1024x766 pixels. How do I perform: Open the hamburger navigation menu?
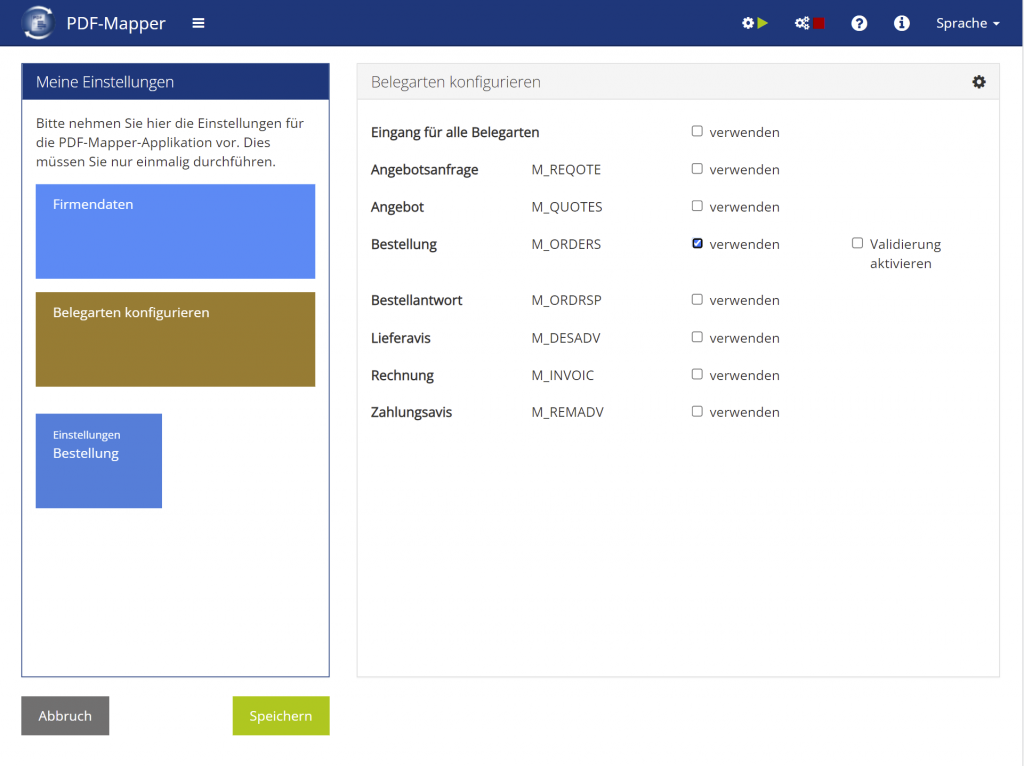pos(198,23)
